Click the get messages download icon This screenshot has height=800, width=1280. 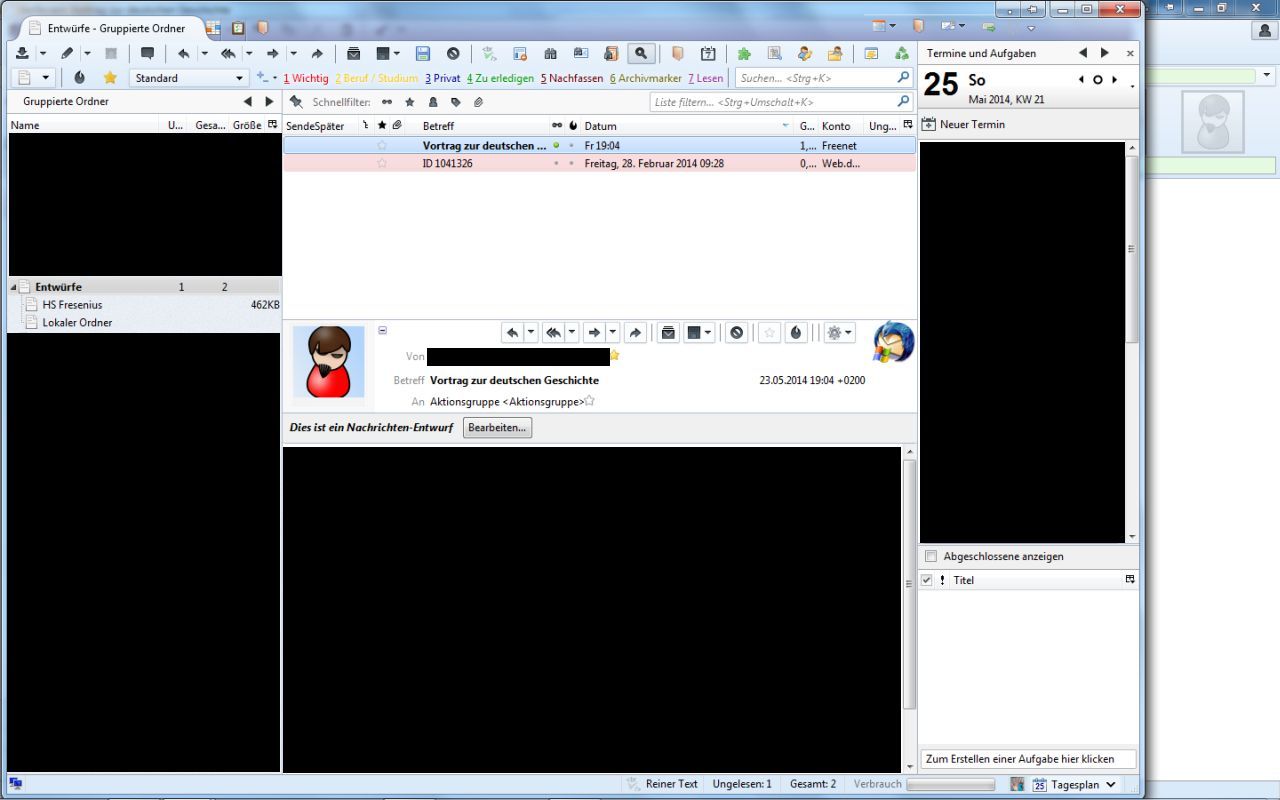22,54
